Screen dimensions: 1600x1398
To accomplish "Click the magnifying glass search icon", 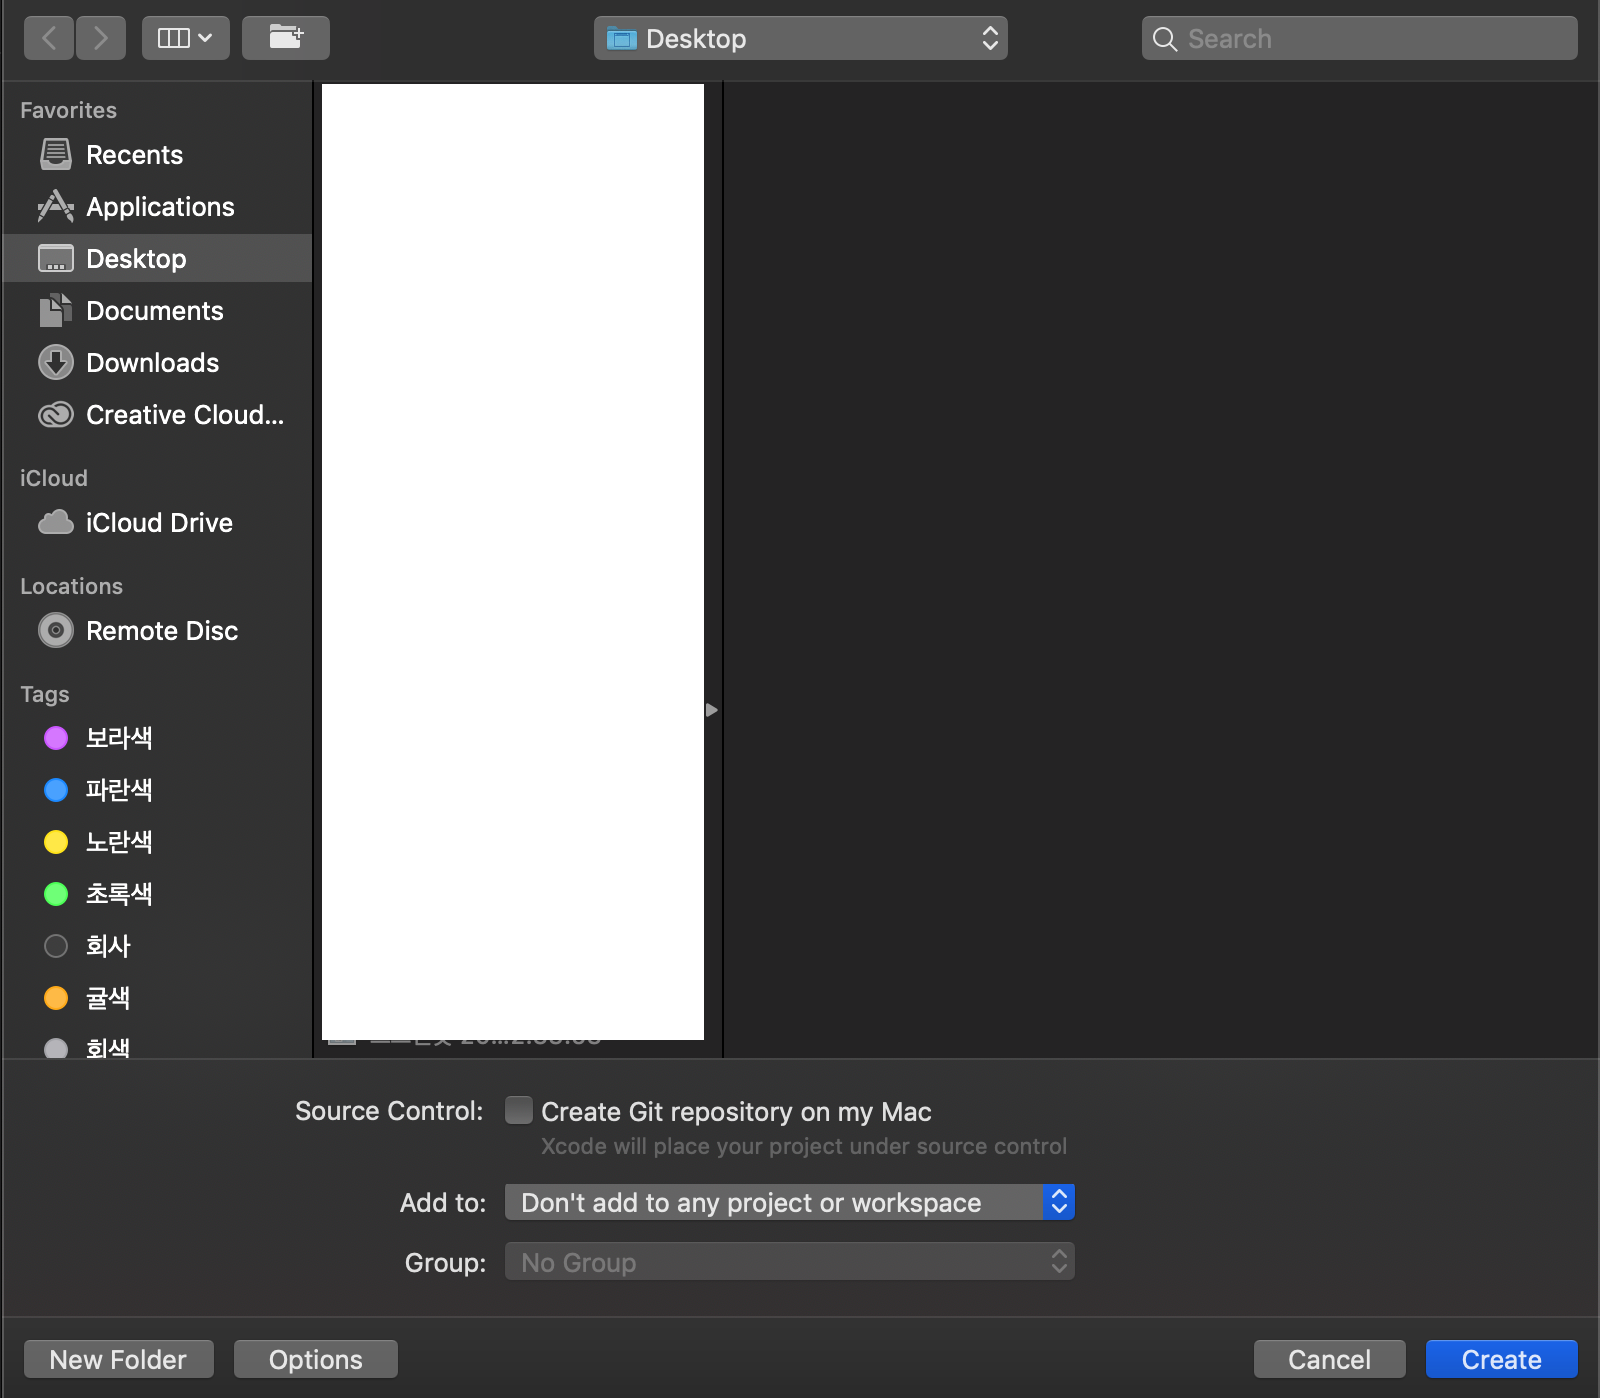I will click(1165, 39).
